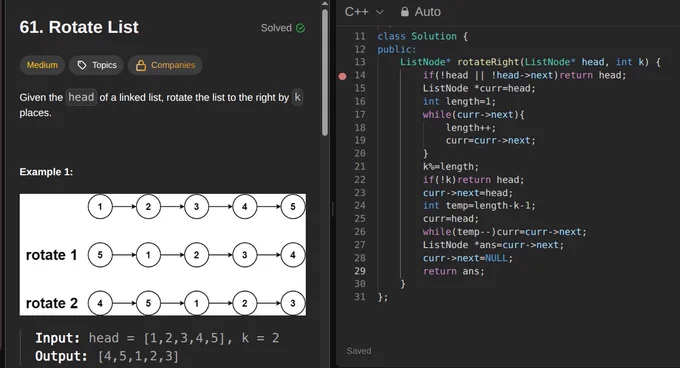This screenshot has width=680, height=368.
Task: Click the 'ListNode *curr=head;' code line
Action: pyautogui.click(x=479, y=88)
